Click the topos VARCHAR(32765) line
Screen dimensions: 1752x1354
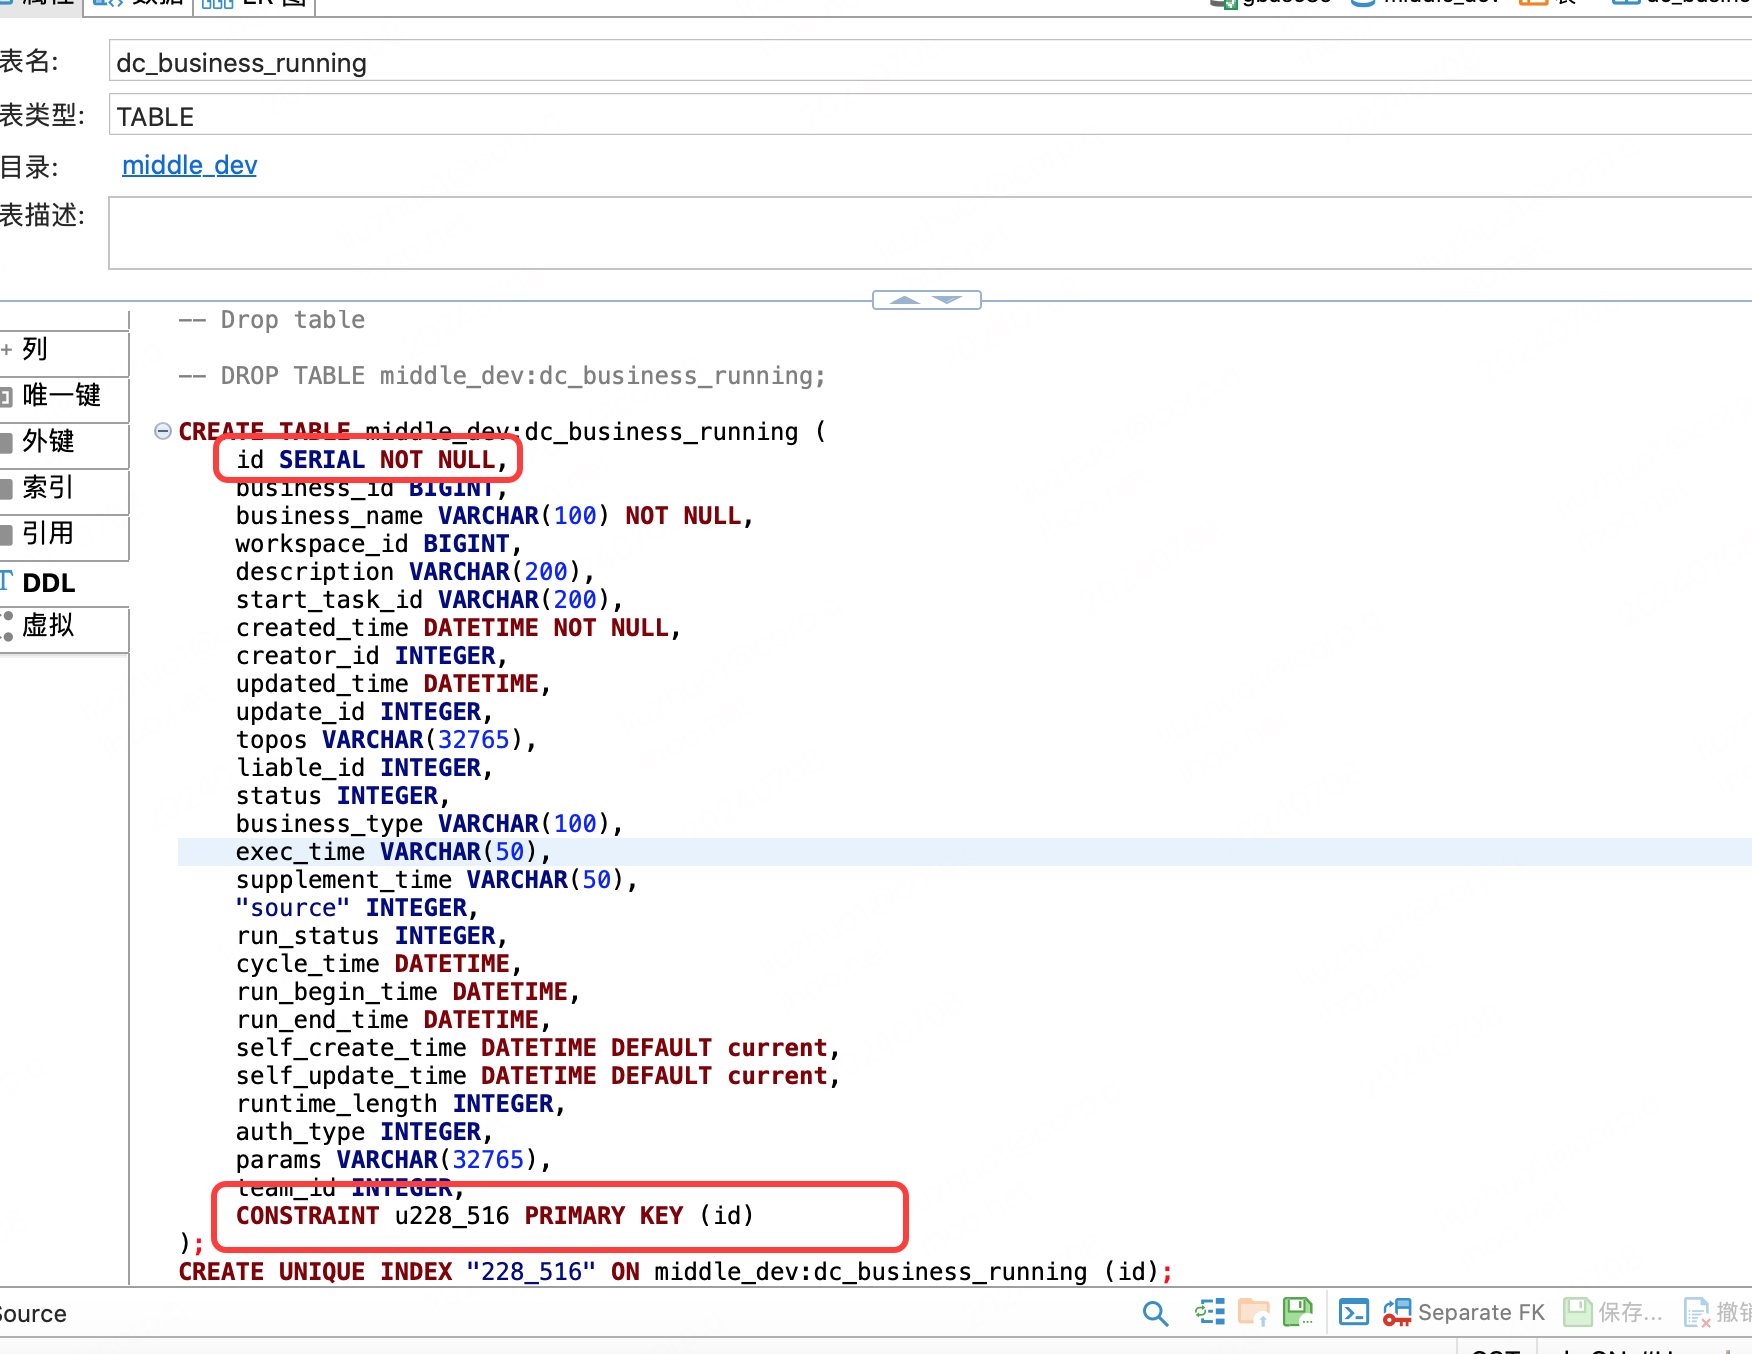(x=386, y=740)
